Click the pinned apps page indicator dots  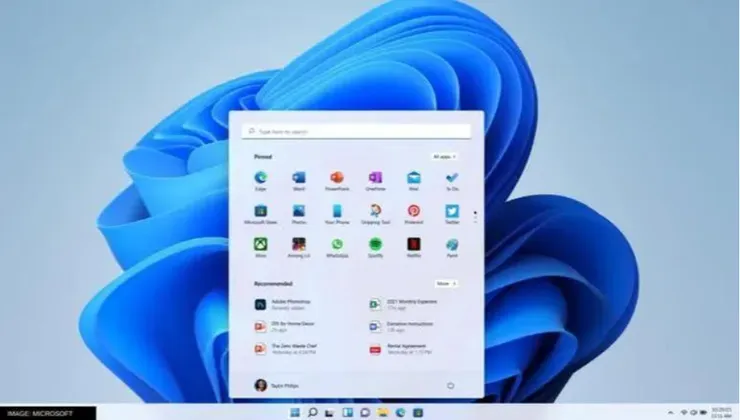475,217
